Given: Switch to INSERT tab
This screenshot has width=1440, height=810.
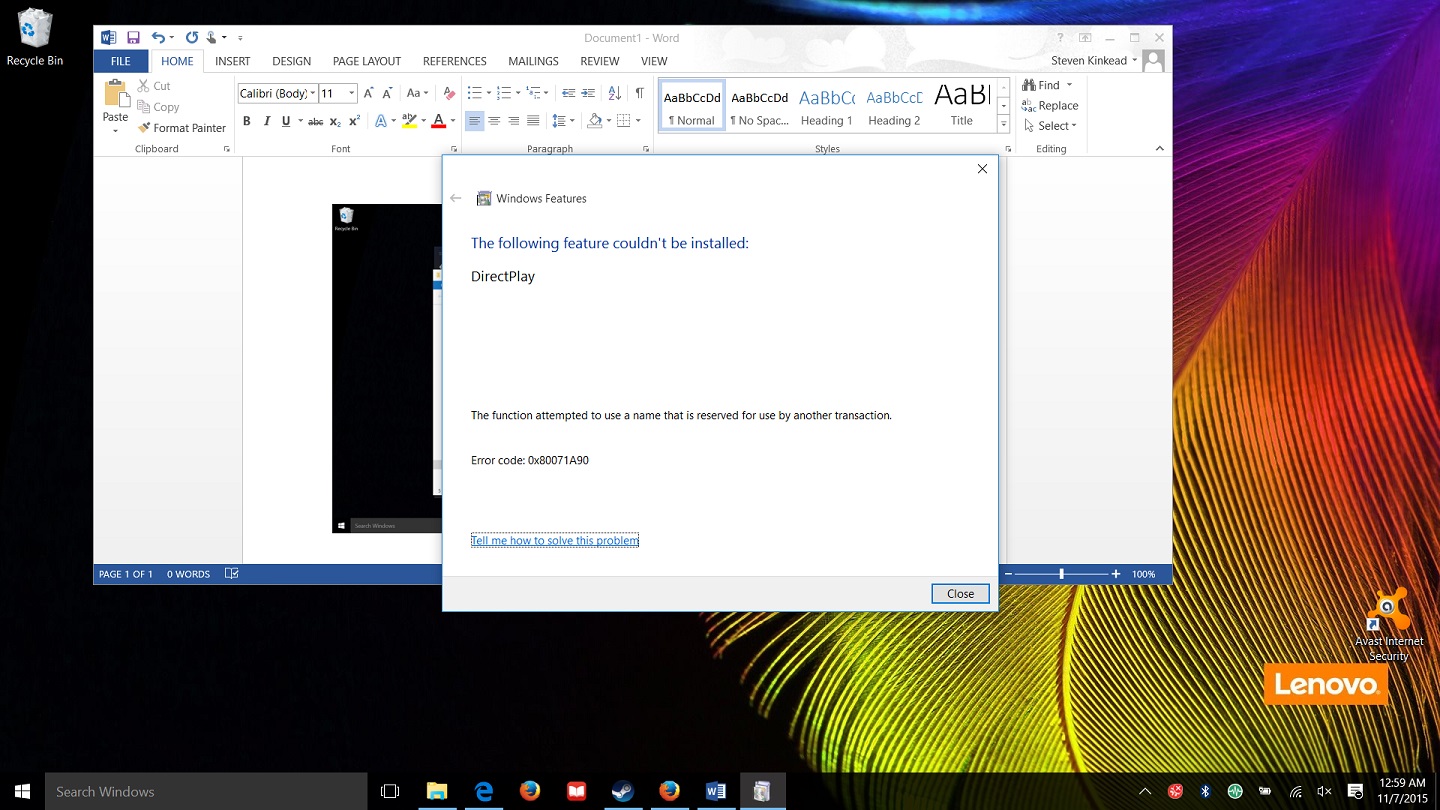Looking at the screenshot, I should (x=233, y=61).
